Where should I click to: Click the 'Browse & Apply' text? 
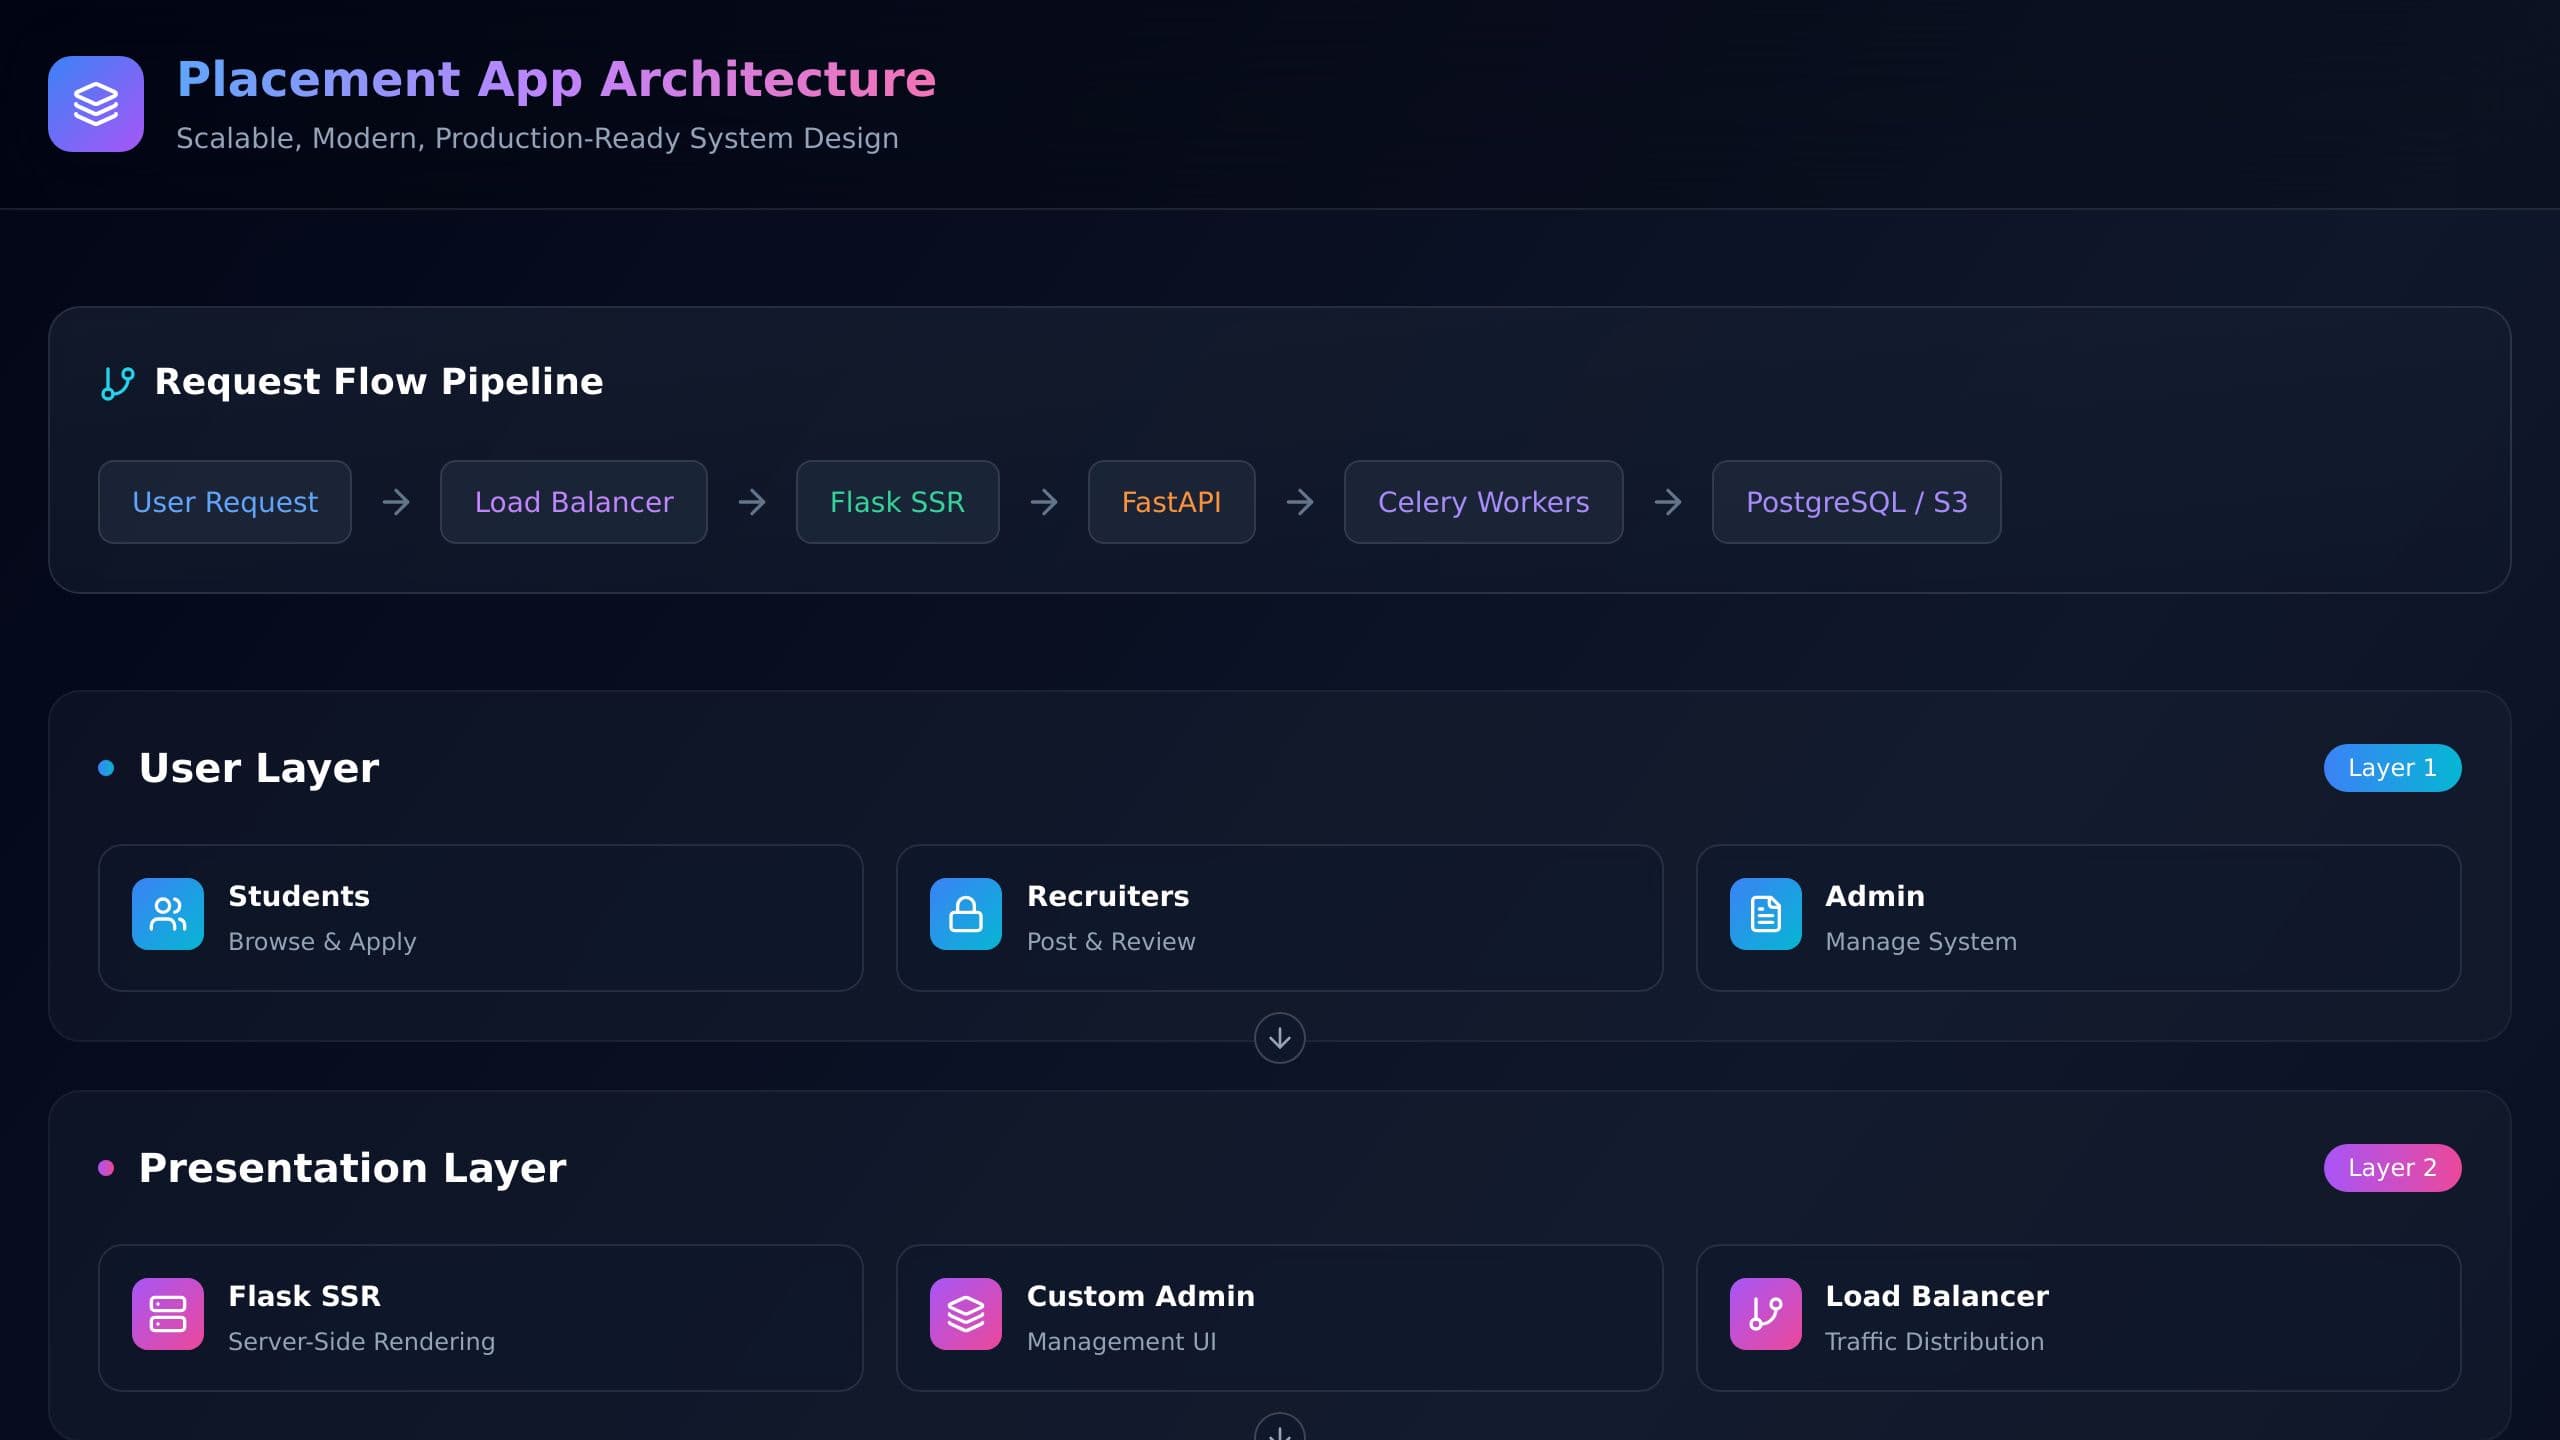322,942
